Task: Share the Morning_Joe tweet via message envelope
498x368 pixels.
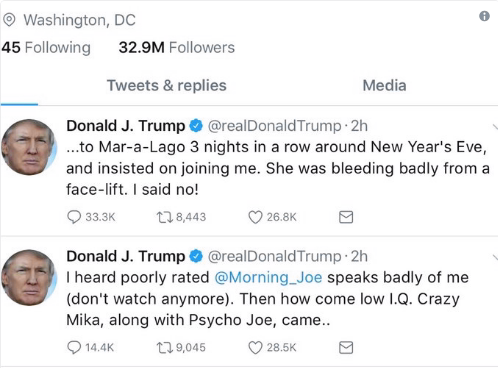Action: [346, 347]
